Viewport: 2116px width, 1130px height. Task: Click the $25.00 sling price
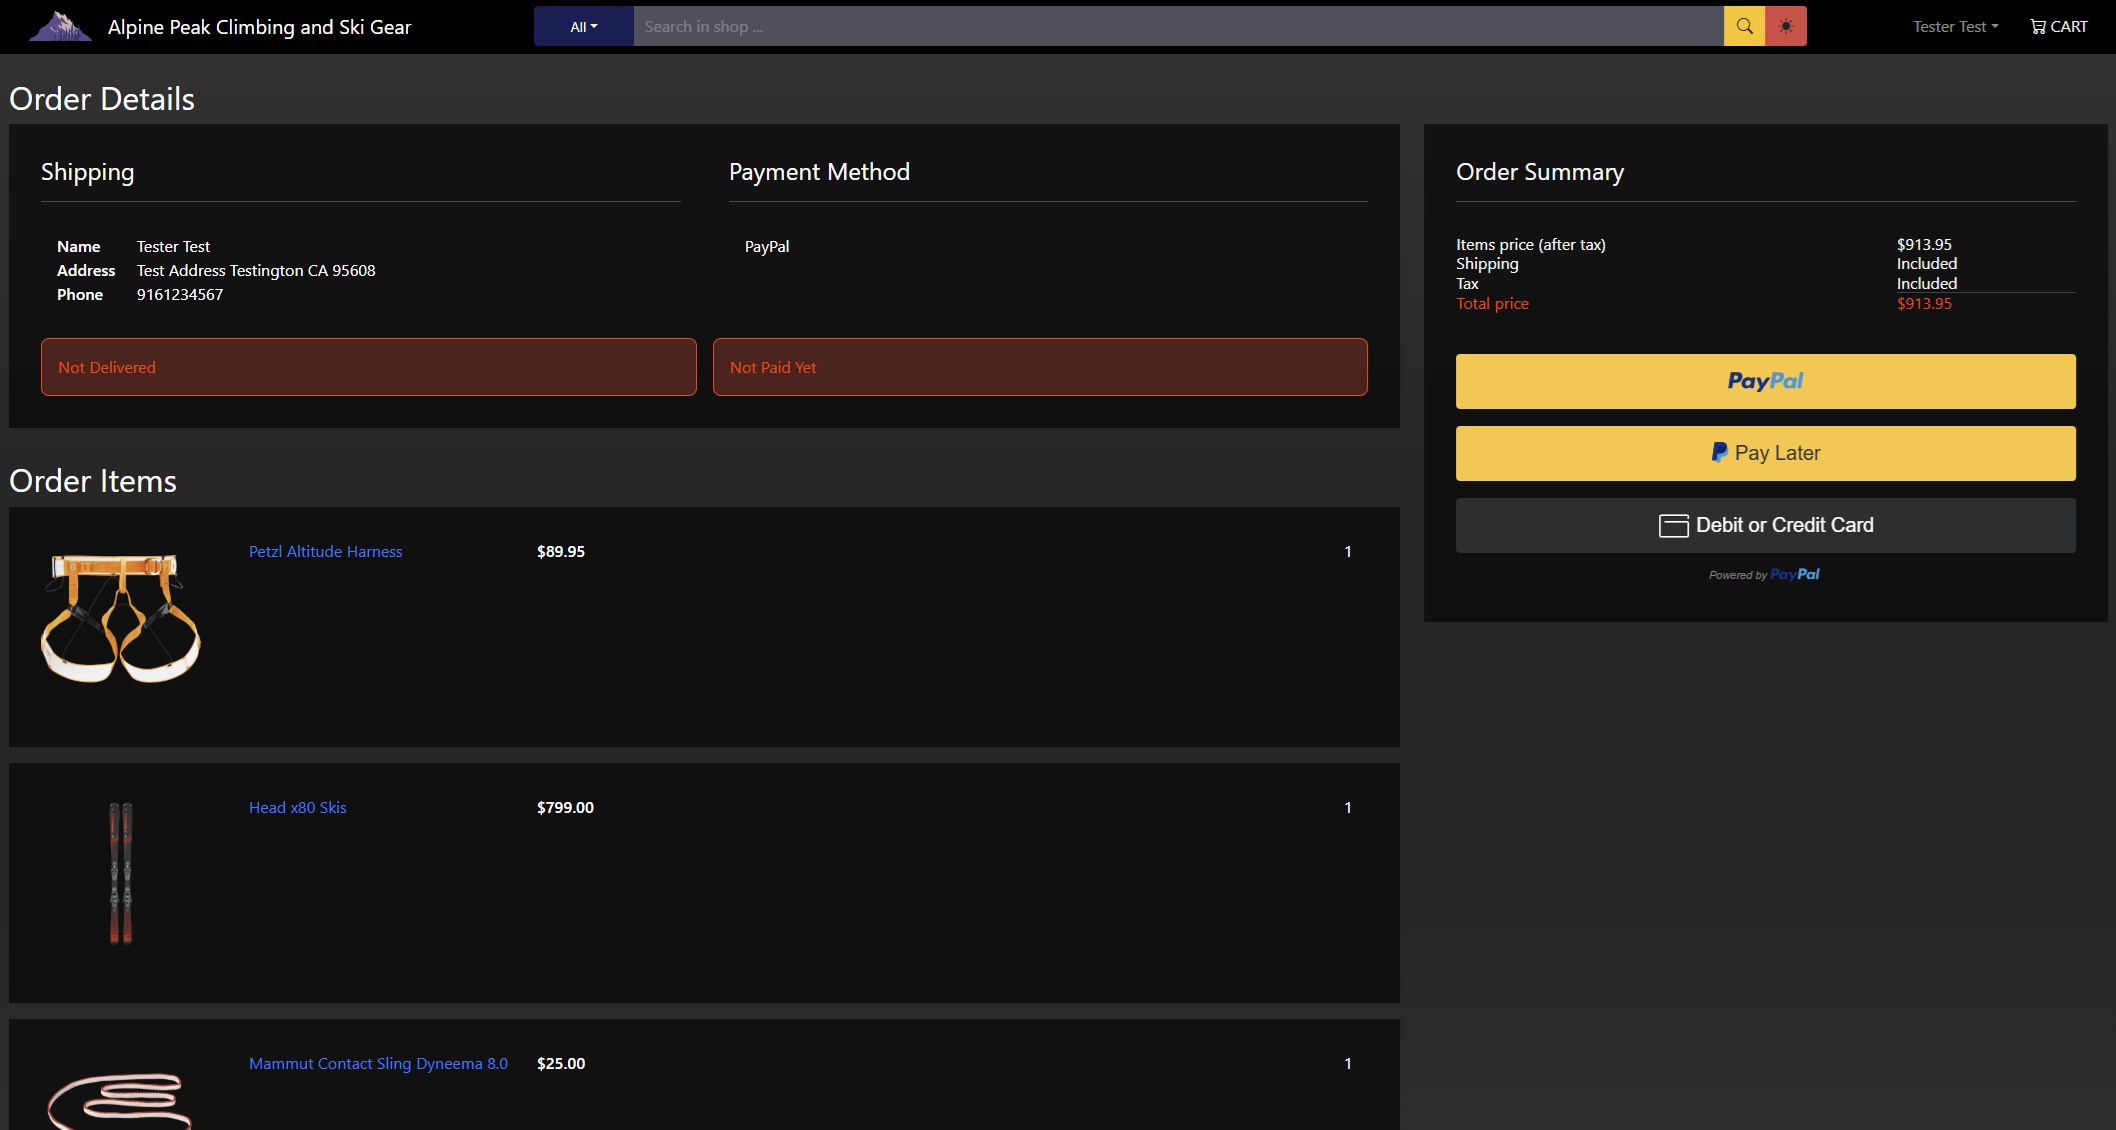pos(561,1064)
